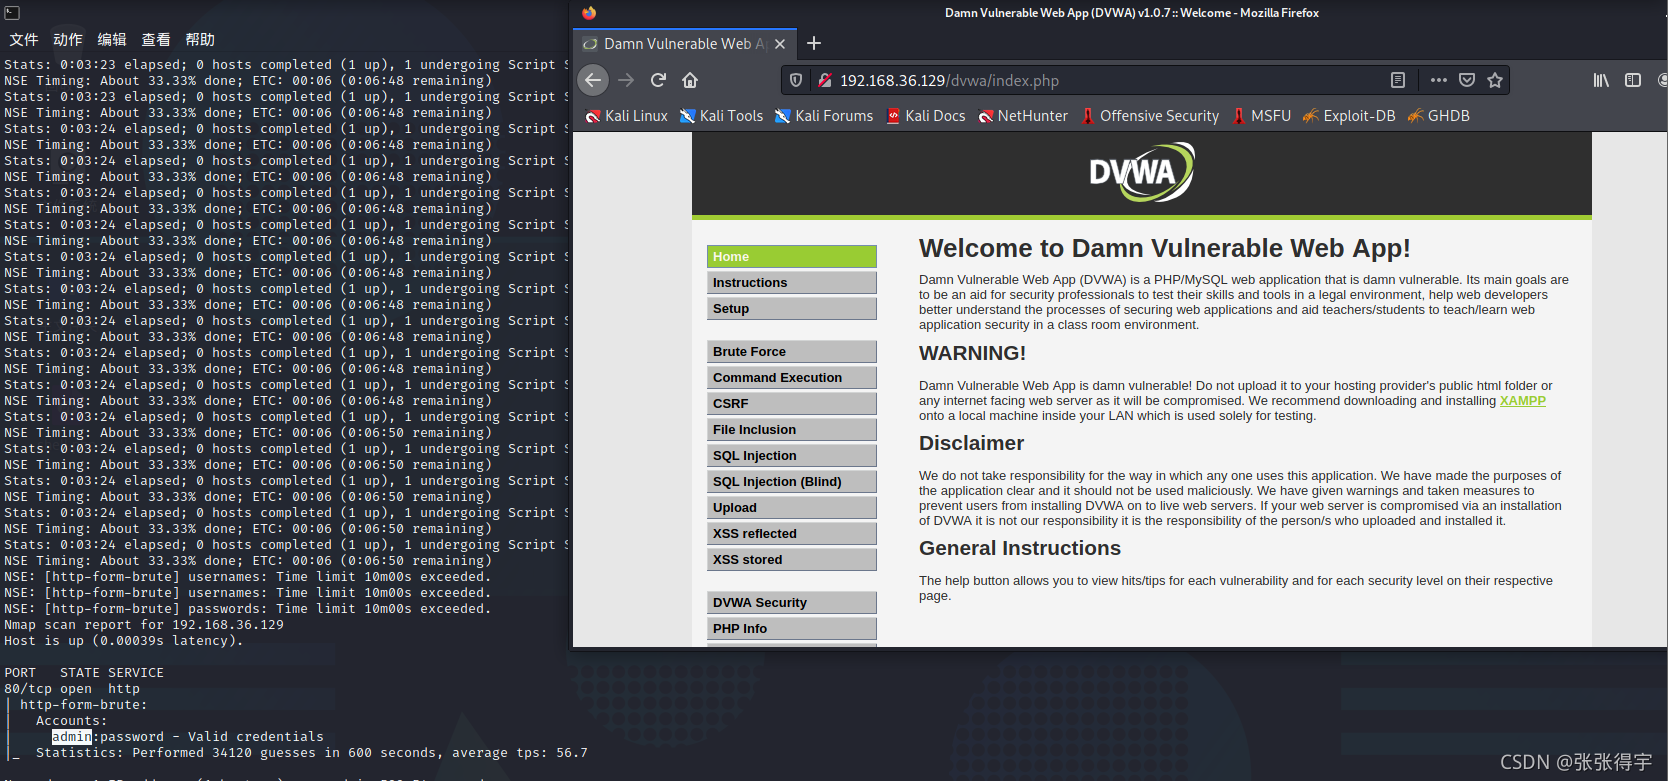
Task: Open Firefox home page icon
Action: (690, 80)
